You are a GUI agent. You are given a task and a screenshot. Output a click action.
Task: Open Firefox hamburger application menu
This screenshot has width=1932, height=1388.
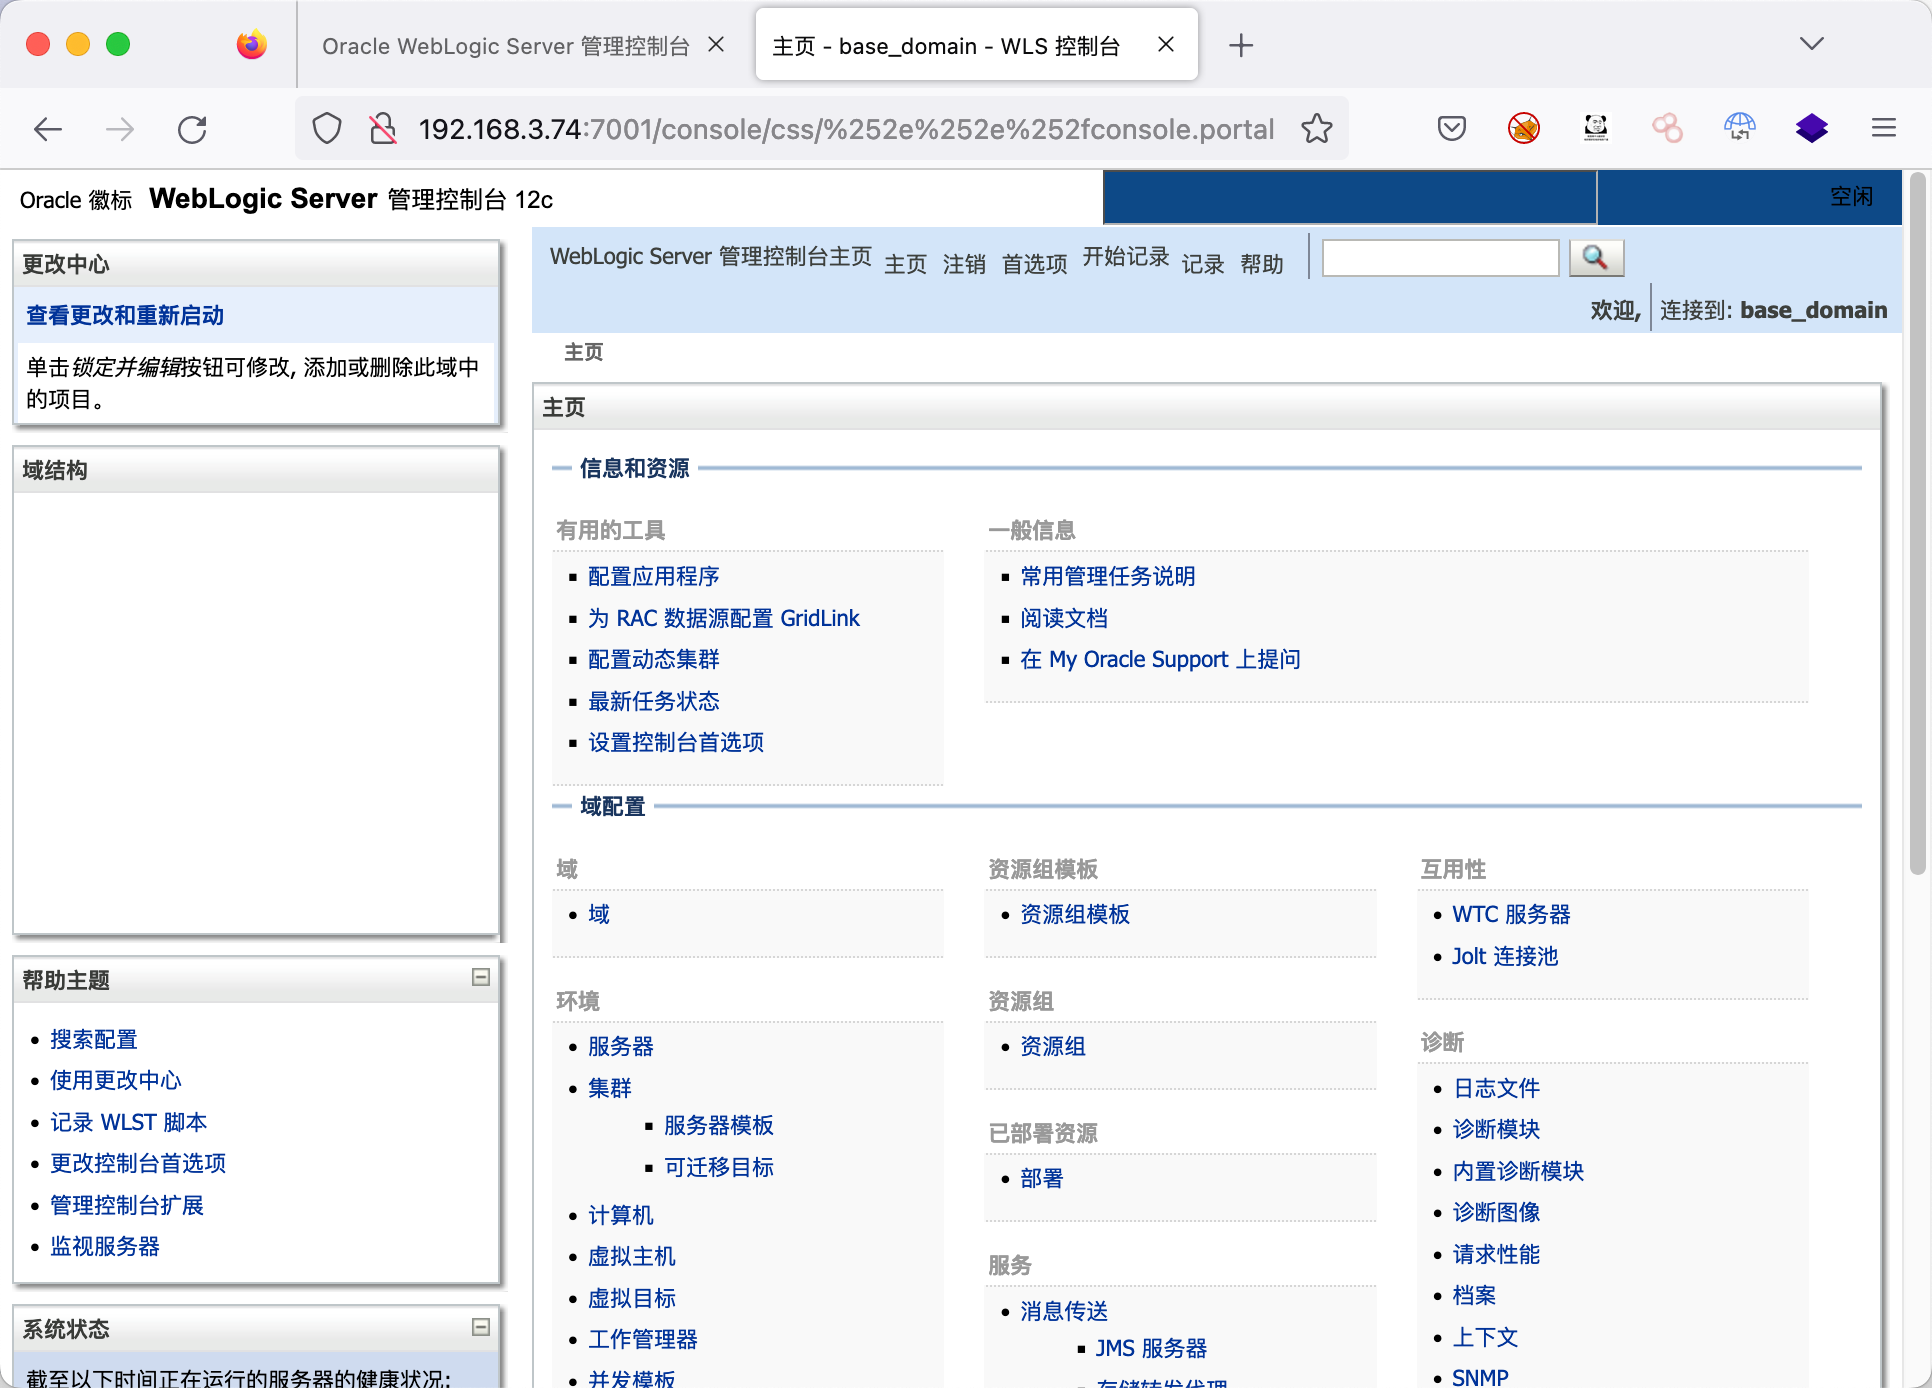pyautogui.click(x=1883, y=128)
